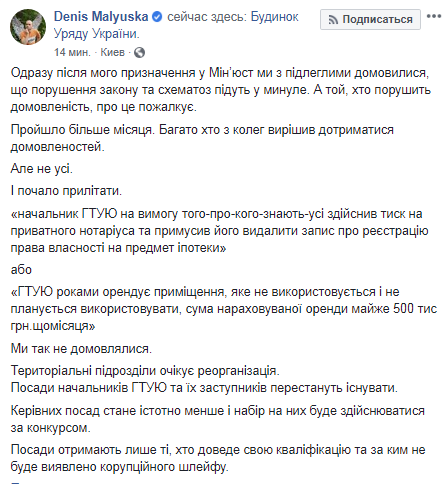This screenshot has width=448, height=484.
Task: Open Denis Malyuska's profile picture
Action: [28, 27]
